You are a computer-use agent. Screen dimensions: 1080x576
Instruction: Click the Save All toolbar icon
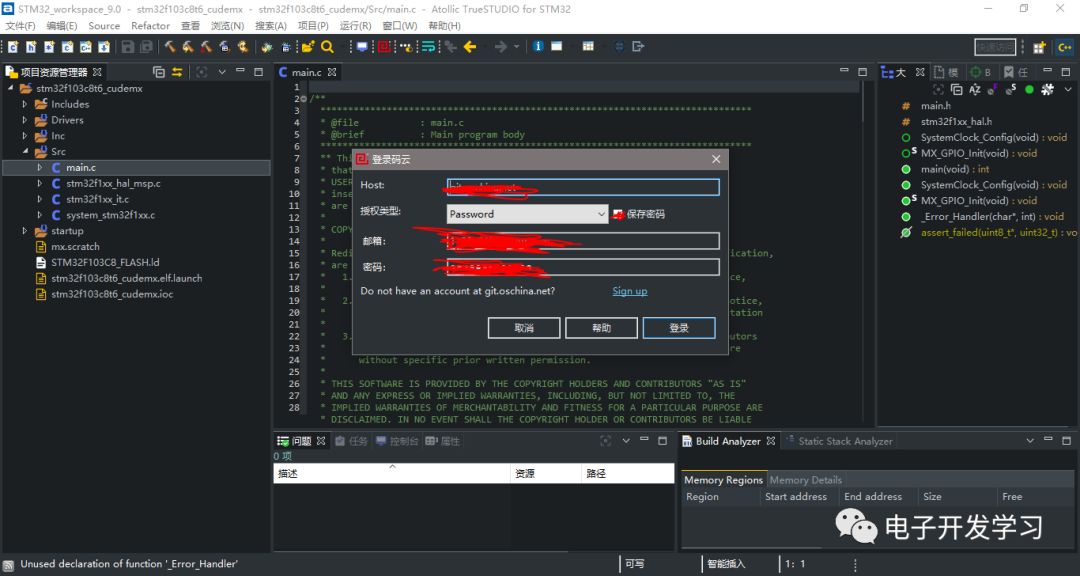point(146,47)
